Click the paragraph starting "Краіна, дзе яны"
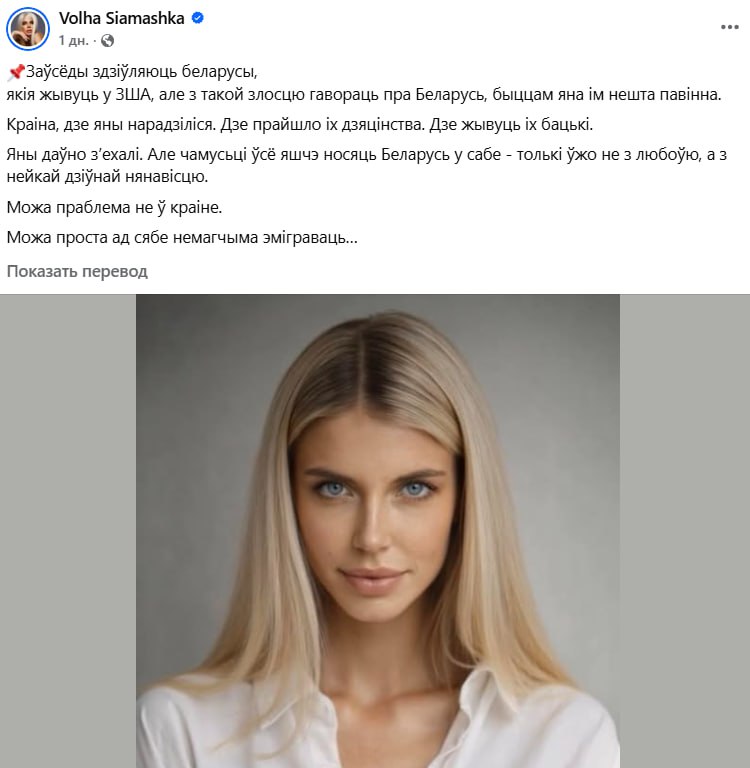 pyautogui.click(x=300, y=125)
